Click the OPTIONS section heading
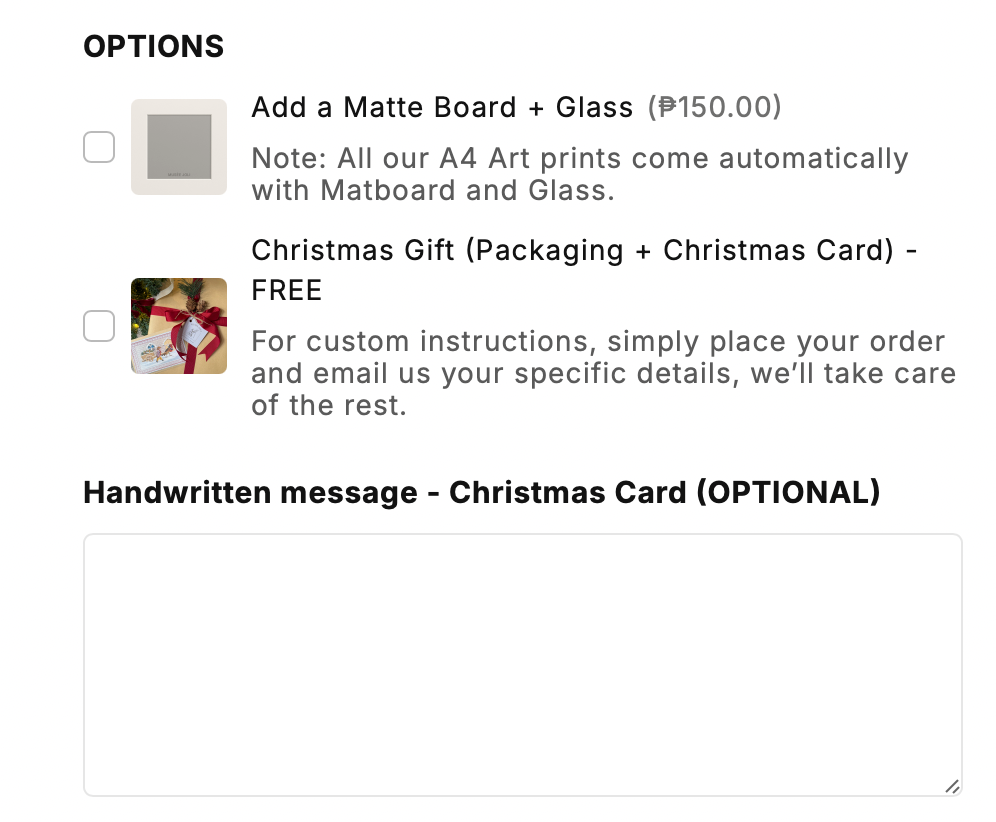The image size is (996, 822). (153, 46)
